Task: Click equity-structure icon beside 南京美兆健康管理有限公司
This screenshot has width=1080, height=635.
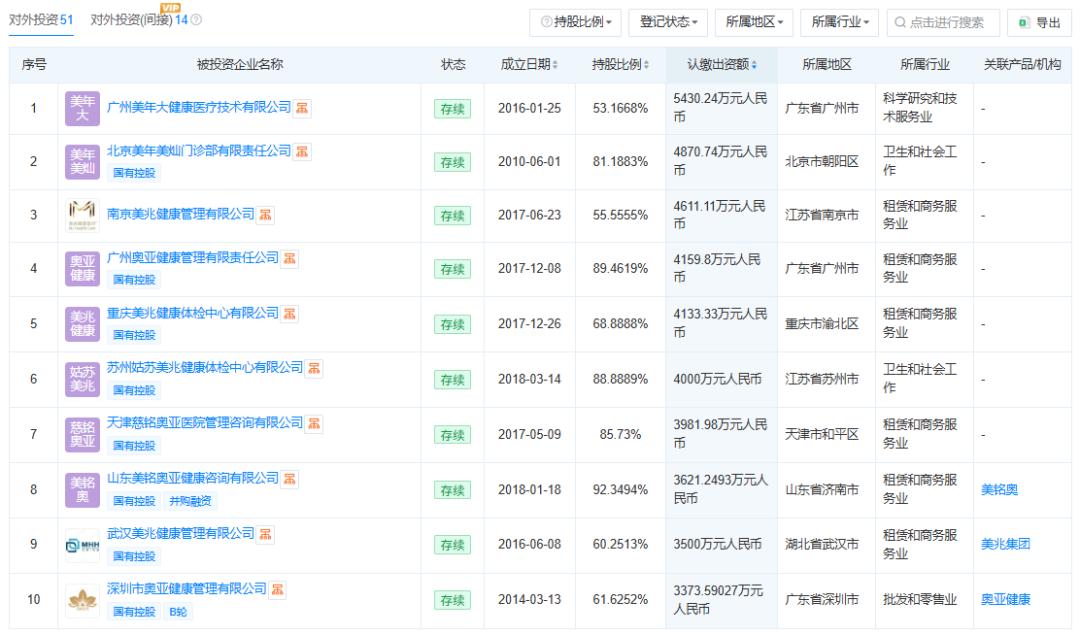Action: coord(265,215)
